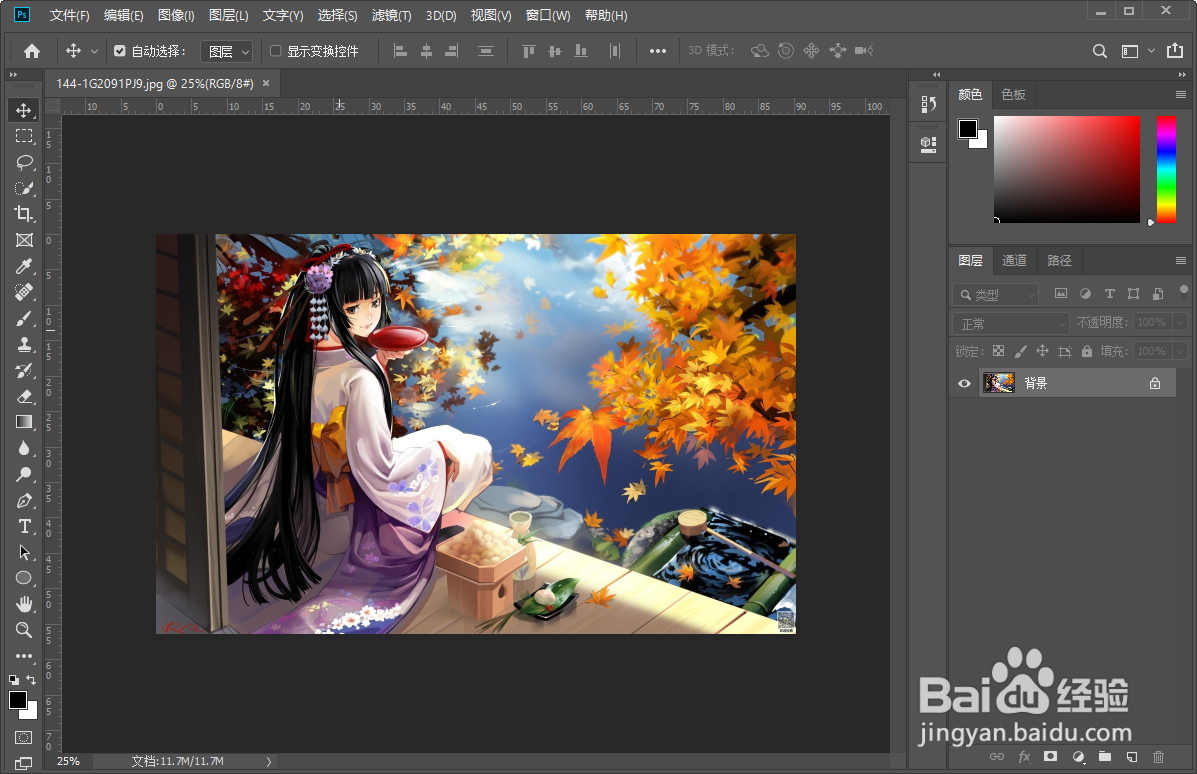Open the 类型 layer filter dropdown
Viewport: 1197px width, 774px height.
coord(995,295)
